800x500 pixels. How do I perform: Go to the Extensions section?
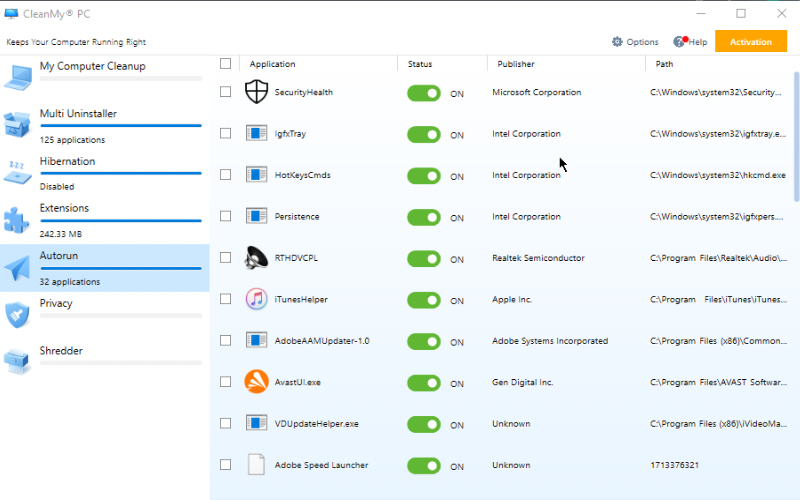(105, 220)
